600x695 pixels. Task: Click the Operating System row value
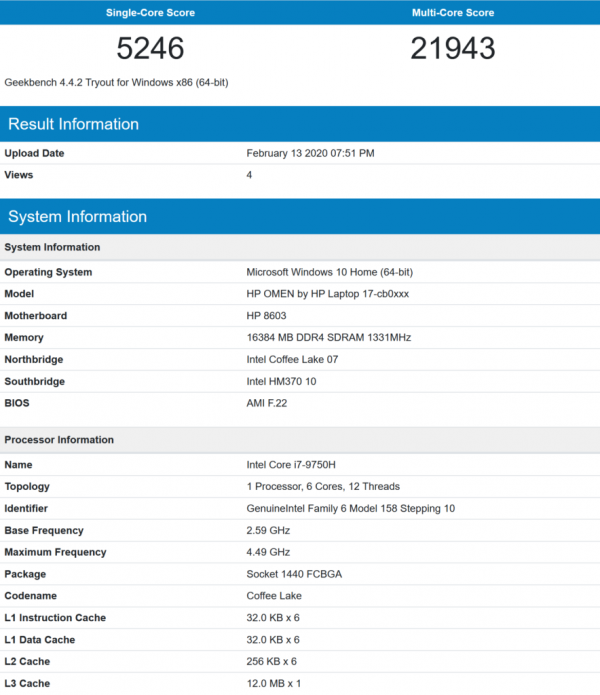point(330,272)
